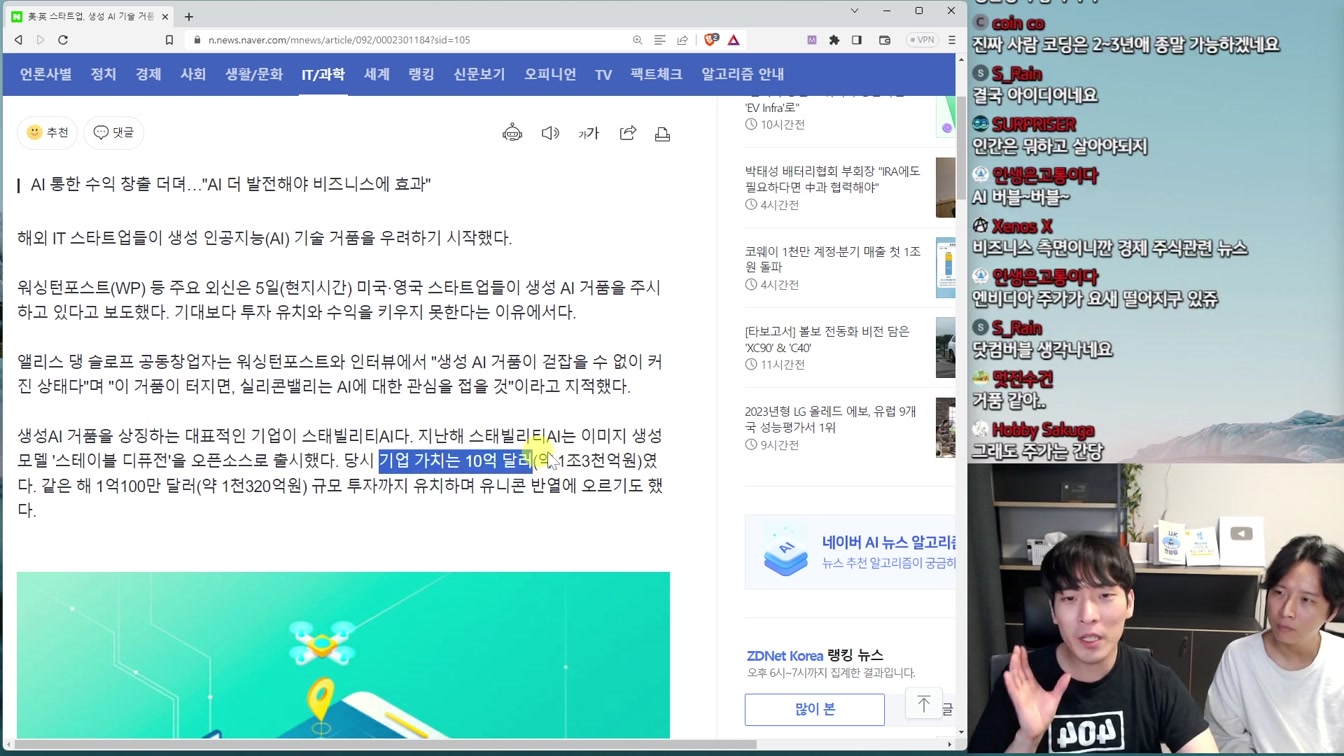Share the article

(x=627, y=133)
